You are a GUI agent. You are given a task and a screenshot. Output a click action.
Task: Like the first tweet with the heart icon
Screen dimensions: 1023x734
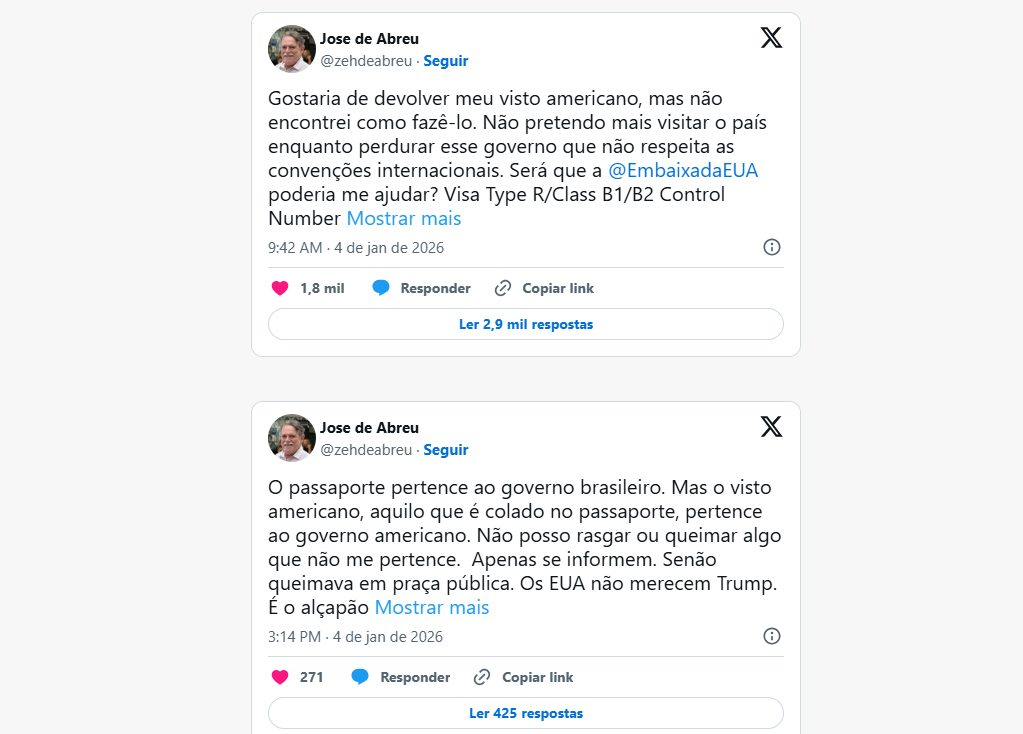click(x=280, y=288)
